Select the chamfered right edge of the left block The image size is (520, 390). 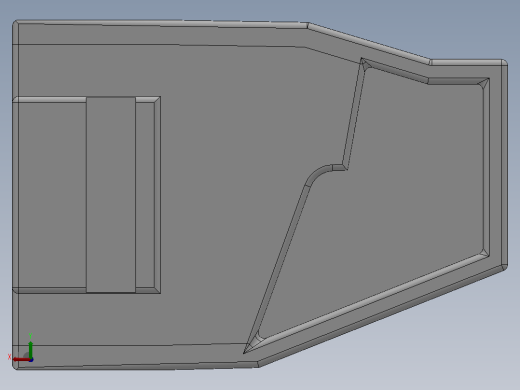pyautogui.click(x=158, y=195)
